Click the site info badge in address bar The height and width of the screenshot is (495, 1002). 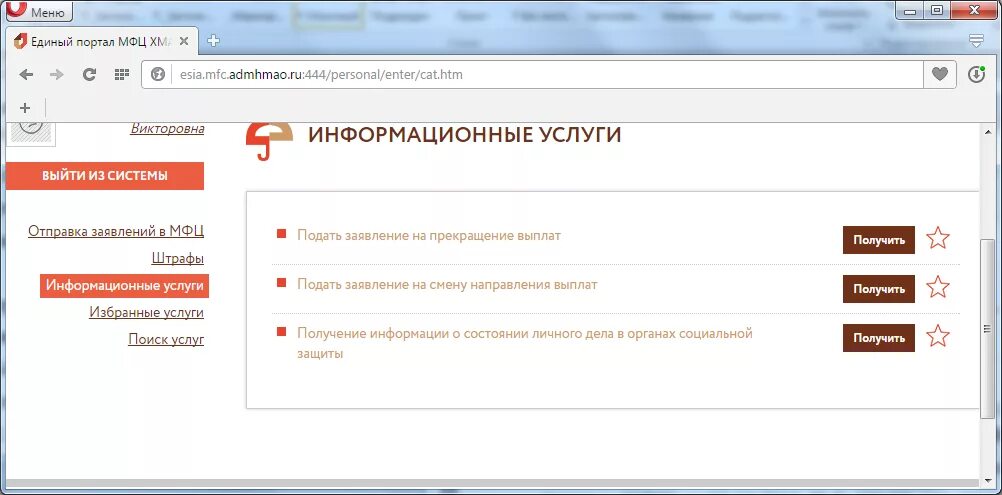coord(158,75)
